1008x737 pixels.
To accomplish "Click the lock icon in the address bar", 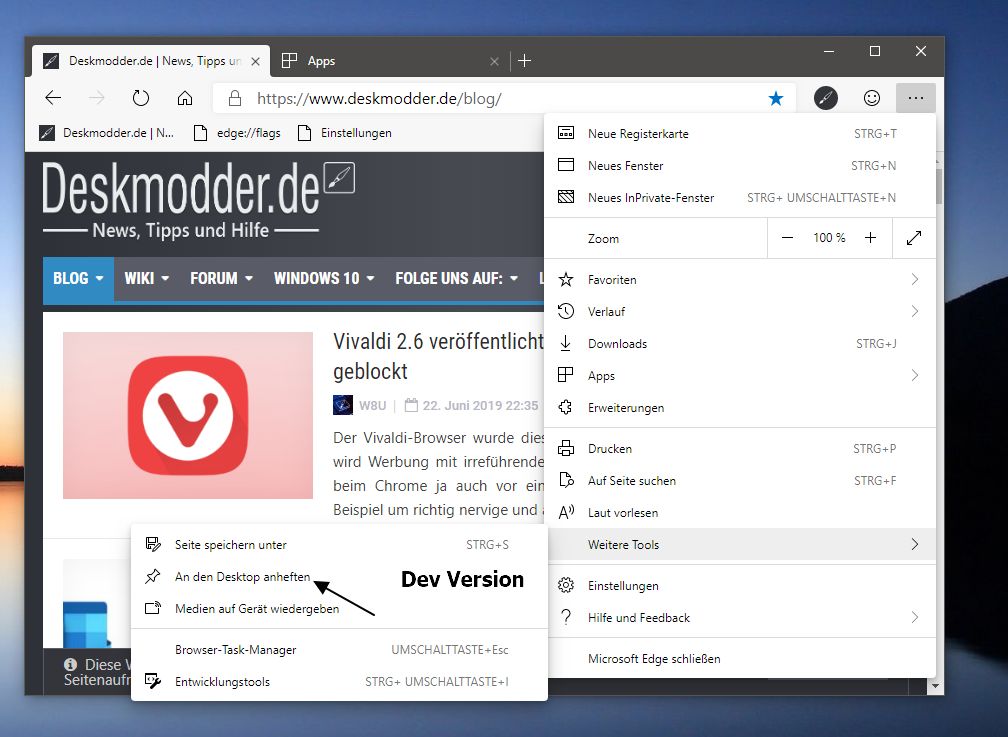I will [x=235, y=98].
